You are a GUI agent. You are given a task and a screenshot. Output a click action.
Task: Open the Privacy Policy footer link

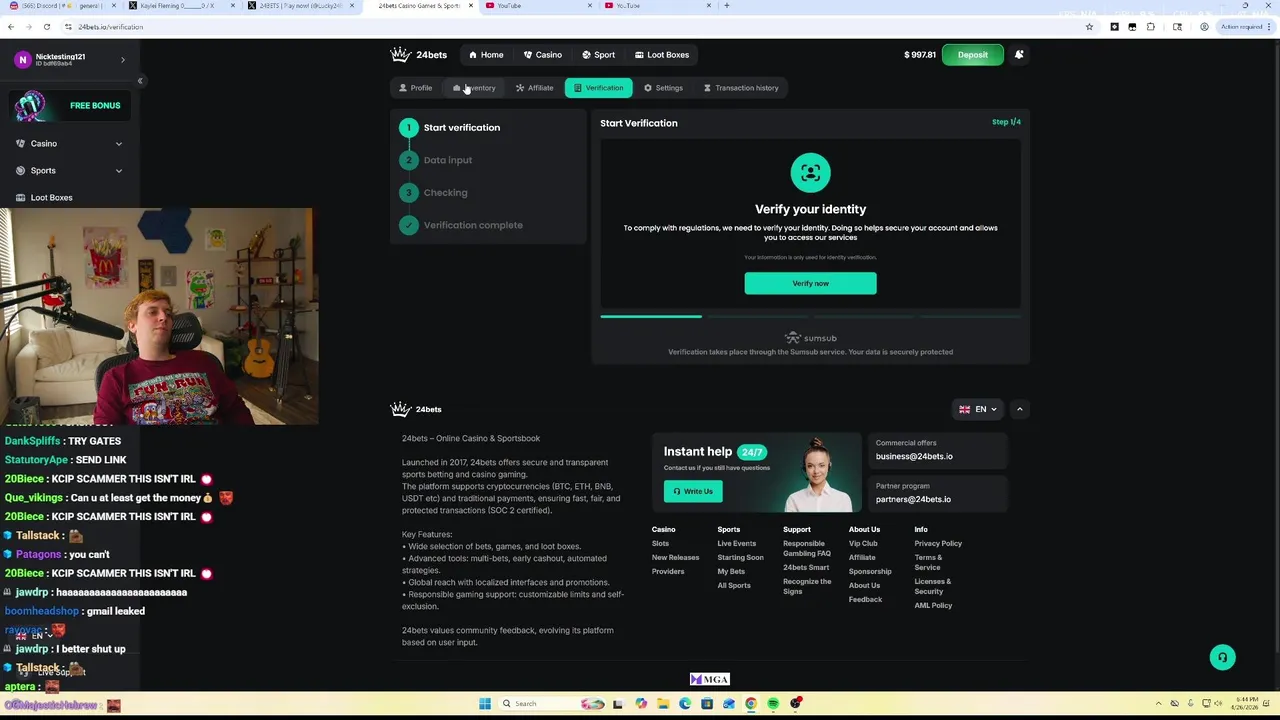pyautogui.click(x=938, y=544)
